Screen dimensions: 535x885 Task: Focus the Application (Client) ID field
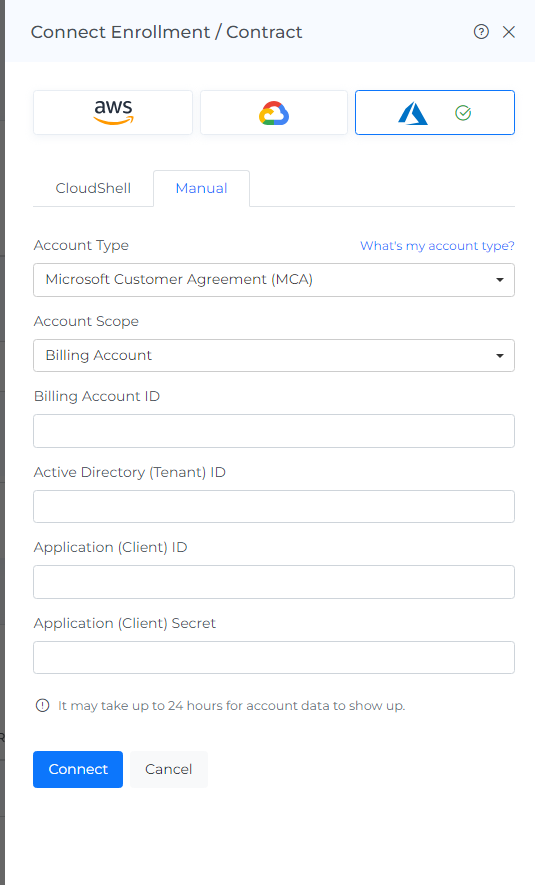pos(274,582)
